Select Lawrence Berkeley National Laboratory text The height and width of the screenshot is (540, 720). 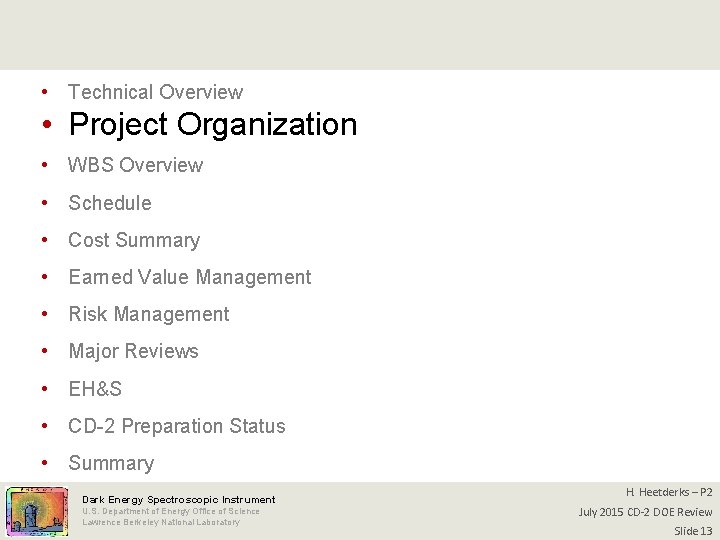[x=161, y=522]
